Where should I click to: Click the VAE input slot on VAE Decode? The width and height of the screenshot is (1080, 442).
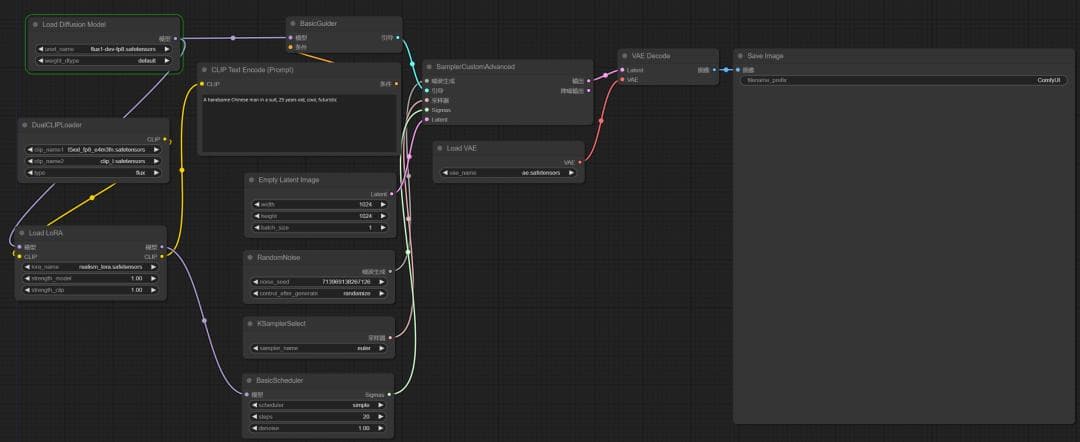622,80
